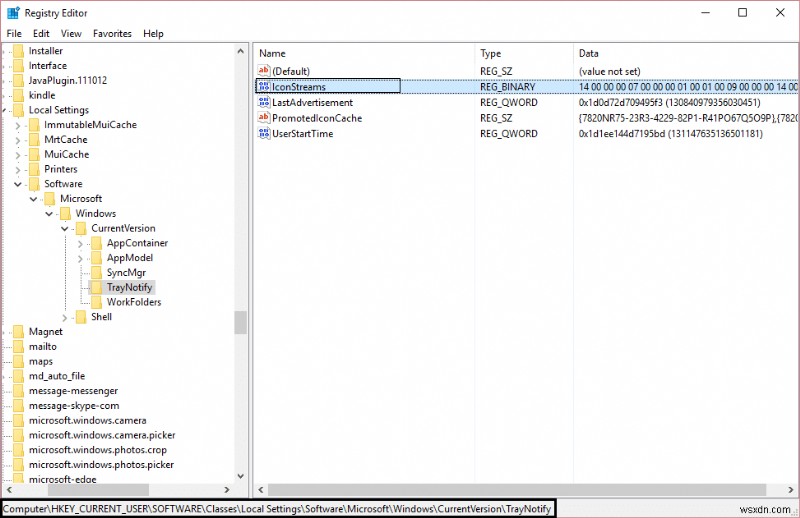
Task: Select the IconStreams value name
Action: click(298, 87)
